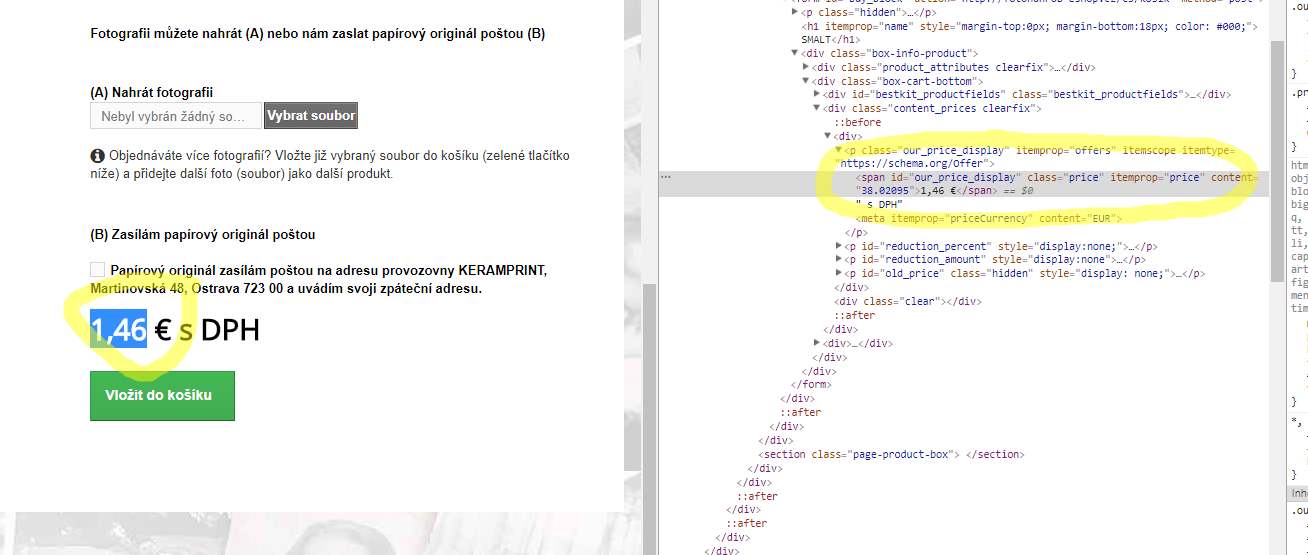Click the "https://schema.org/Offer" itemtype value

point(912,163)
